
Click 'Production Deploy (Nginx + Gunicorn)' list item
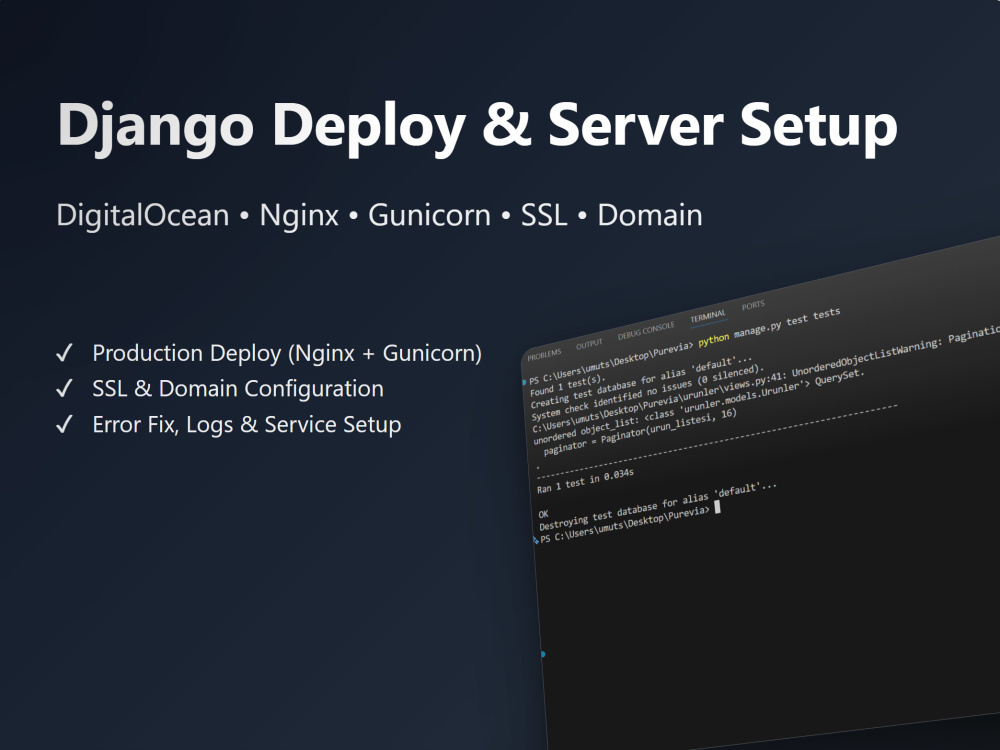(287, 353)
